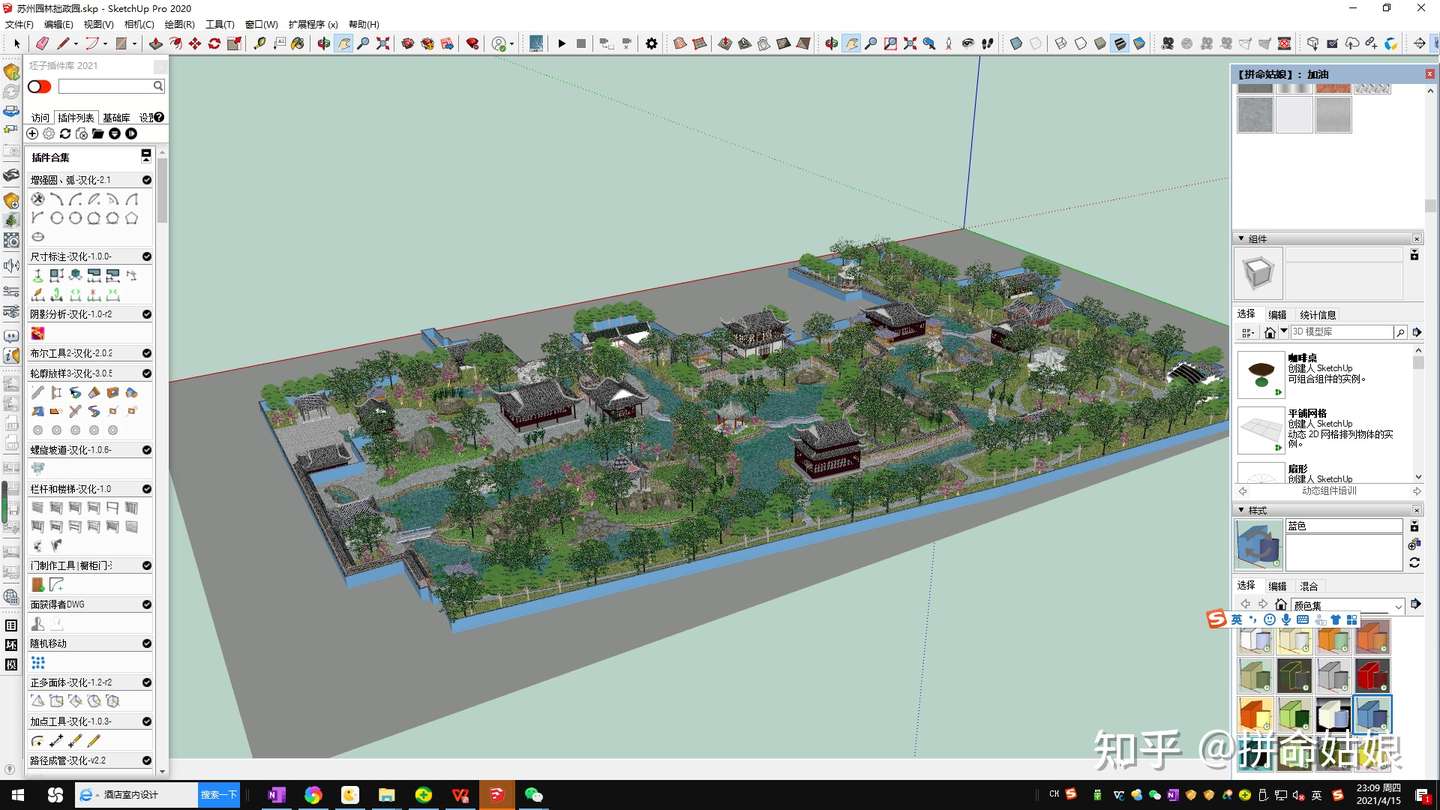This screenshot has height=810, width=1440.
Task: Switch to Shaded style
Action: (1100, 43)
